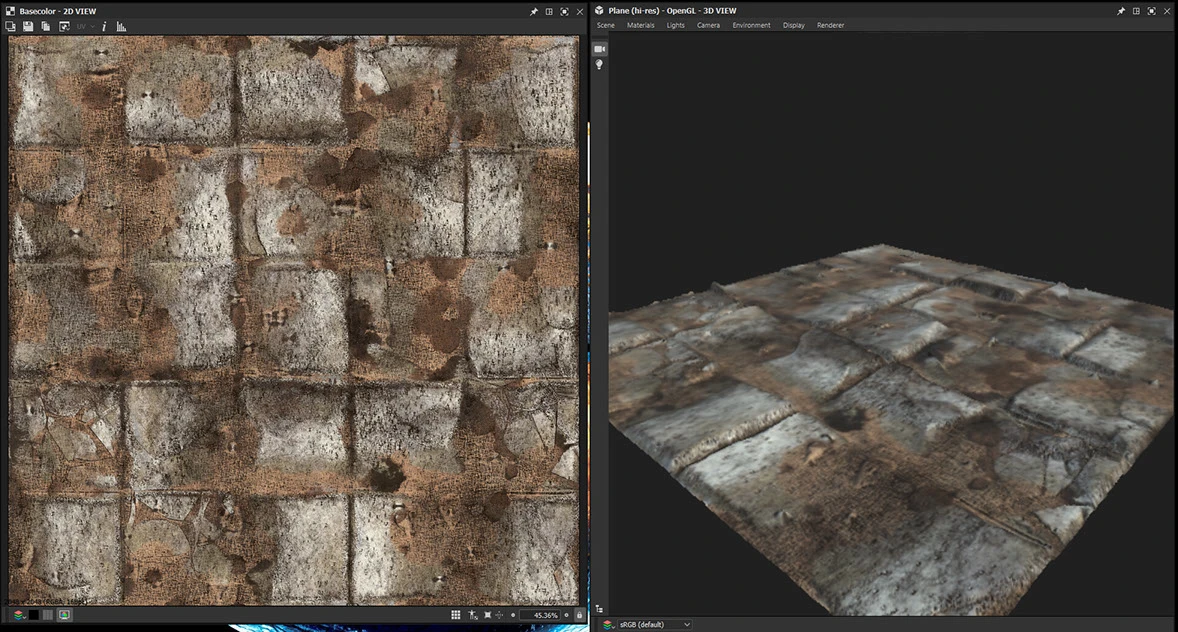Toggle tiling grid display in 2D view

(x=455, y=615)
